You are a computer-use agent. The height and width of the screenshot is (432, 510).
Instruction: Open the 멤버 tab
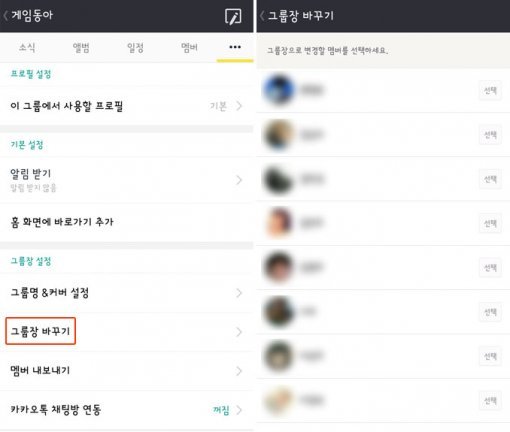click(x=189, y=47)
